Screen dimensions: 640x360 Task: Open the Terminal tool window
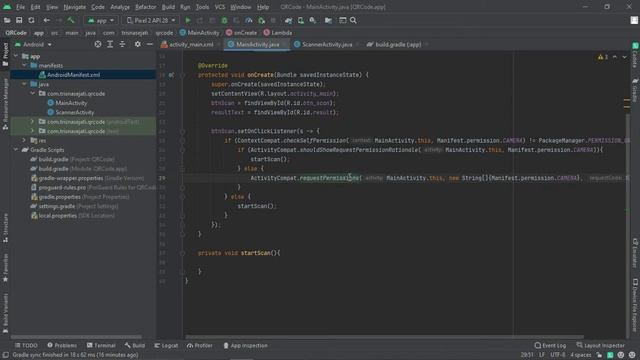pyautogui.click(x=101, y=345)
